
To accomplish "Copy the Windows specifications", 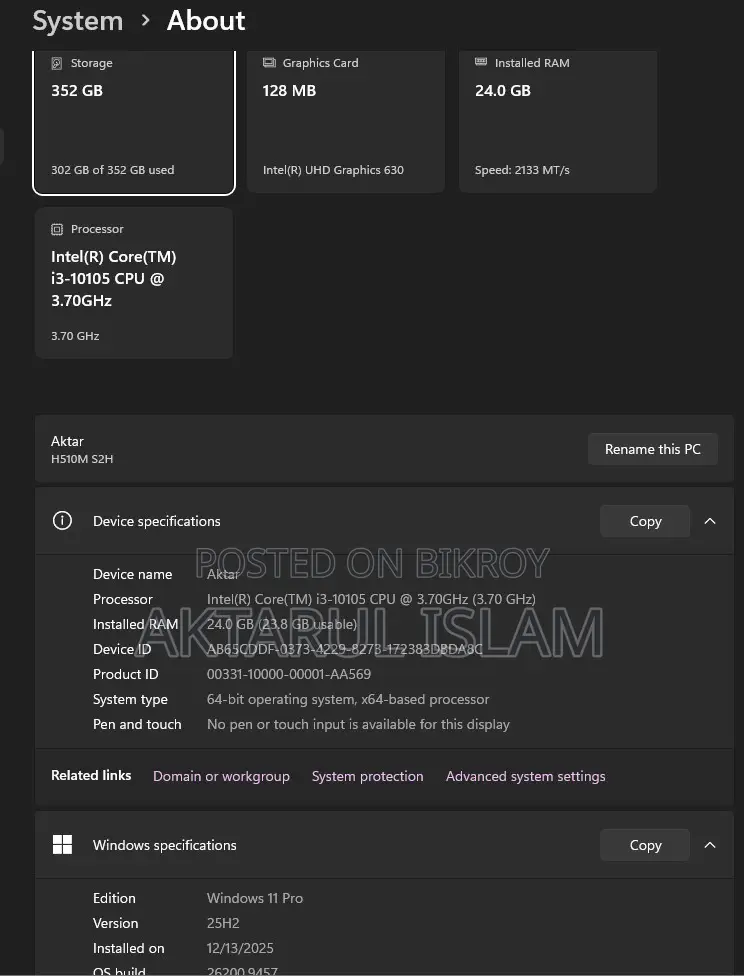I will click(645, 845).
